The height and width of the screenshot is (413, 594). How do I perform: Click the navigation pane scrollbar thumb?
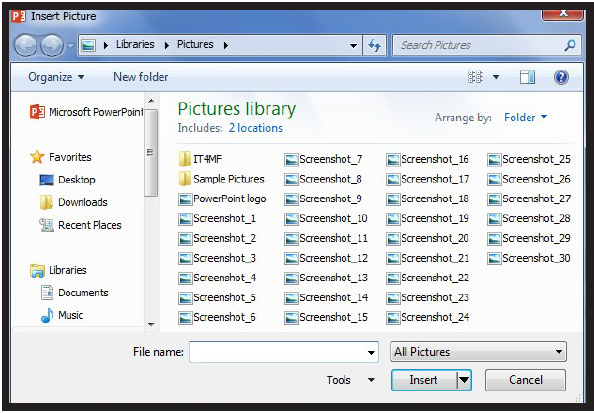(151, 153)
